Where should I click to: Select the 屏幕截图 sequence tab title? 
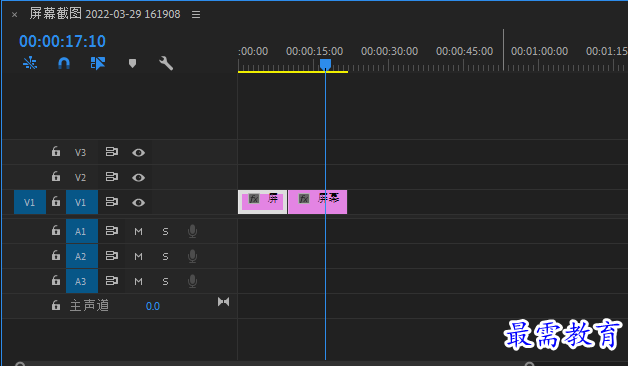coord(105,14)
